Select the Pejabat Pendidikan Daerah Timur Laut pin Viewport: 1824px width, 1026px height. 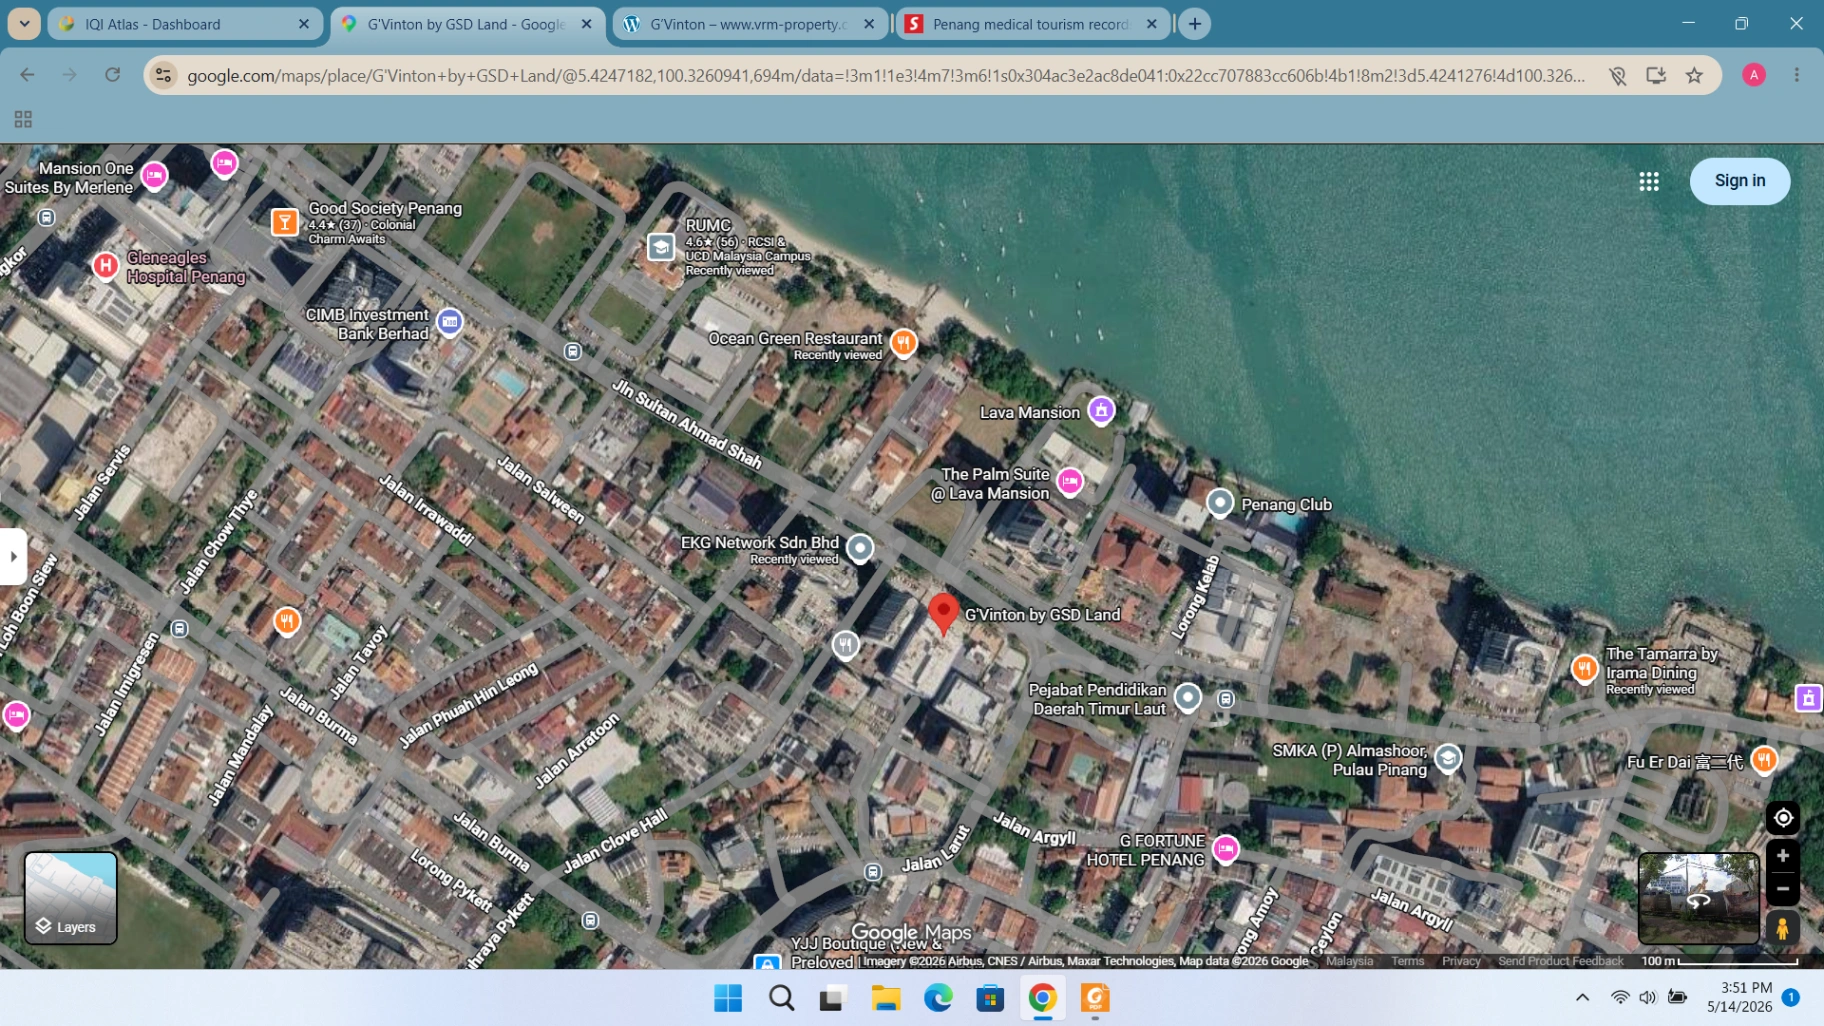point(1188,697)
